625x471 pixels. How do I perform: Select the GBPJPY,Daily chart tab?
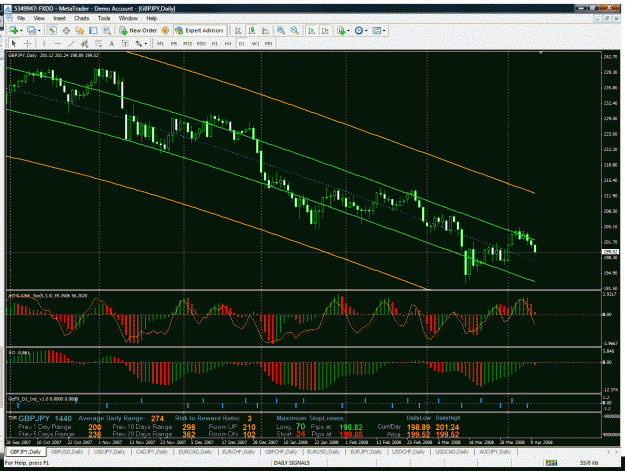(26, 452)
